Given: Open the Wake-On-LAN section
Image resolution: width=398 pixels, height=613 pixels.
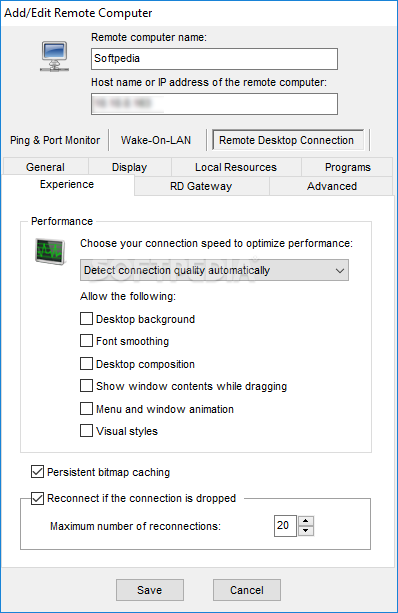Looking at the screenshot, I should [x=156, y=140].
